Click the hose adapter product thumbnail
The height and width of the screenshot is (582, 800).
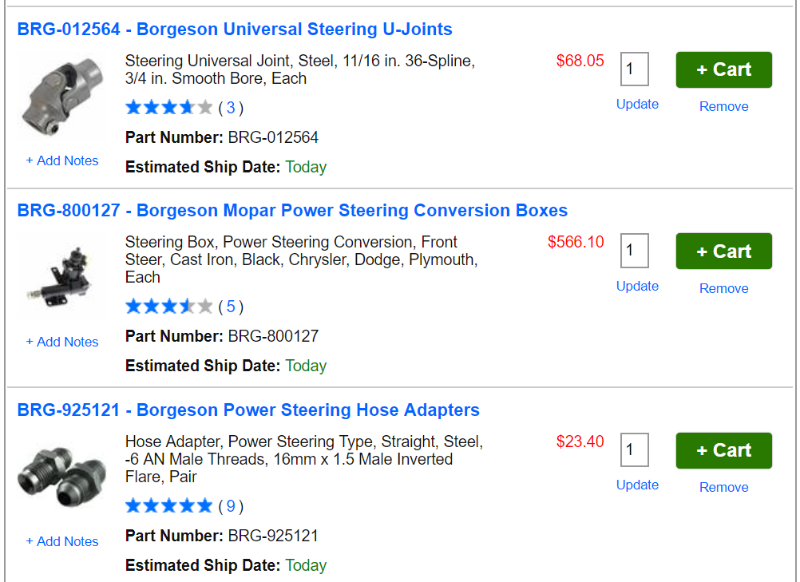pos(61,477)
